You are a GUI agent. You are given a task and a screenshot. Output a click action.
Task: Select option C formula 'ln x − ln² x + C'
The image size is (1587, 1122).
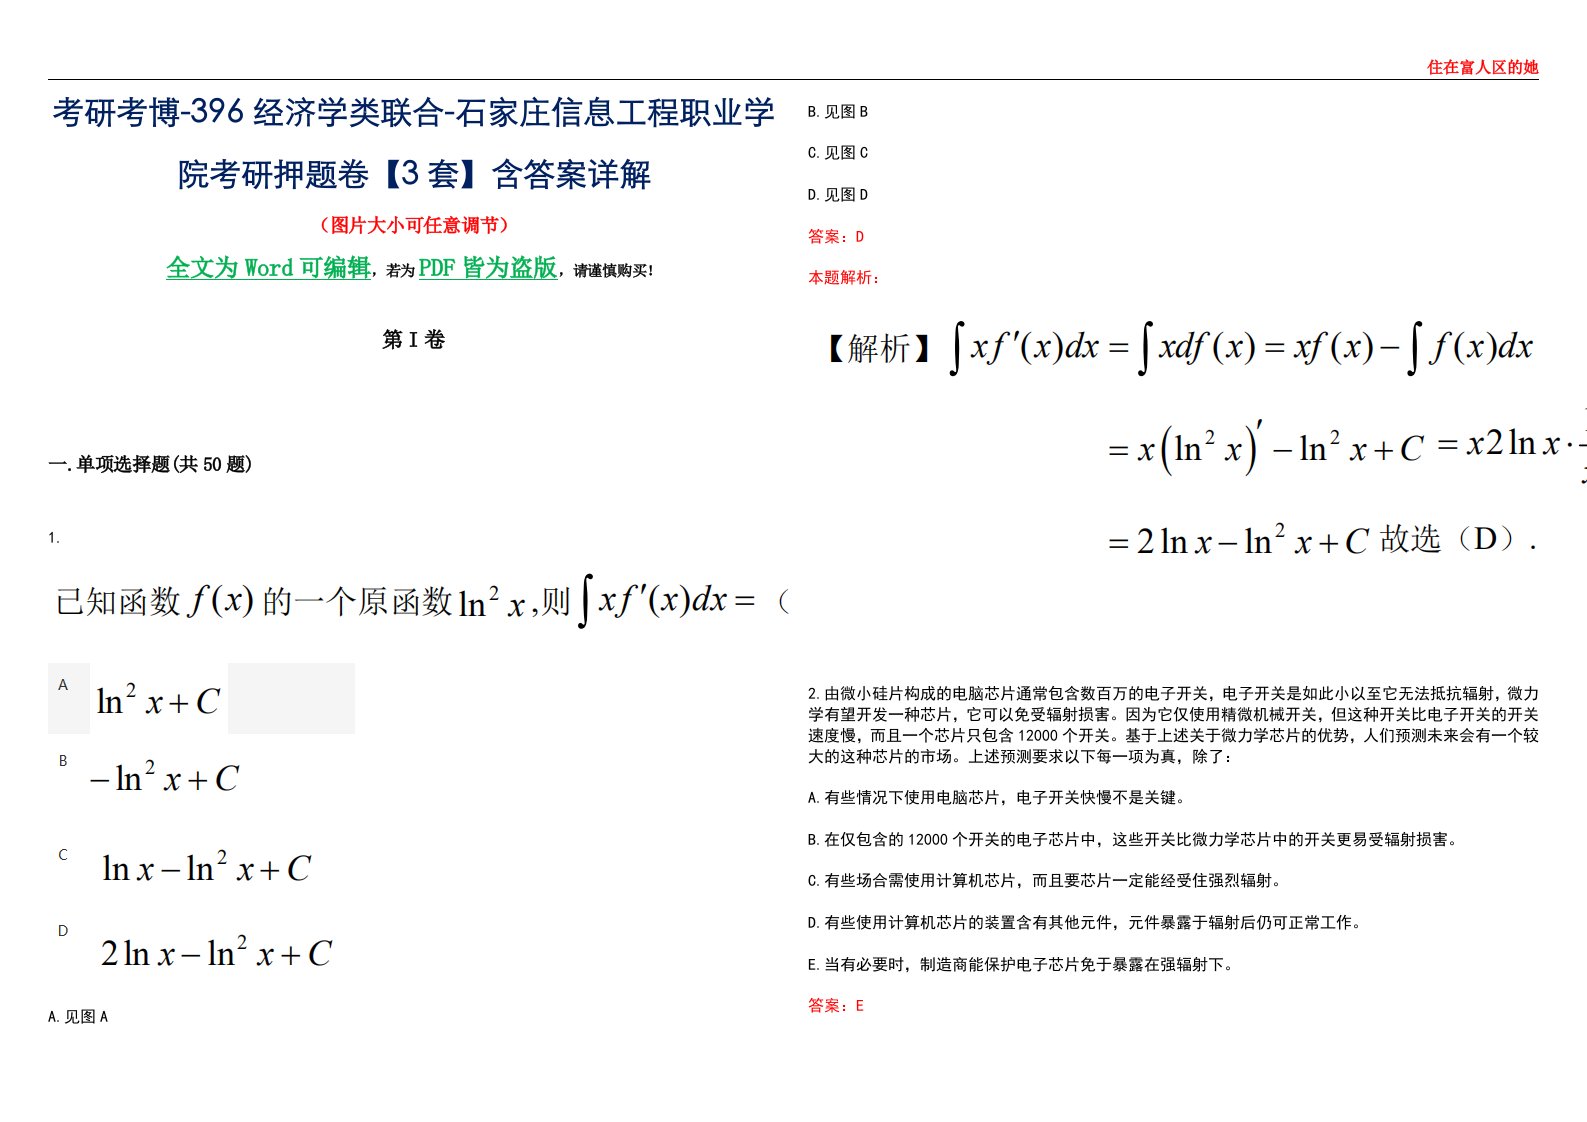(206, 867)
